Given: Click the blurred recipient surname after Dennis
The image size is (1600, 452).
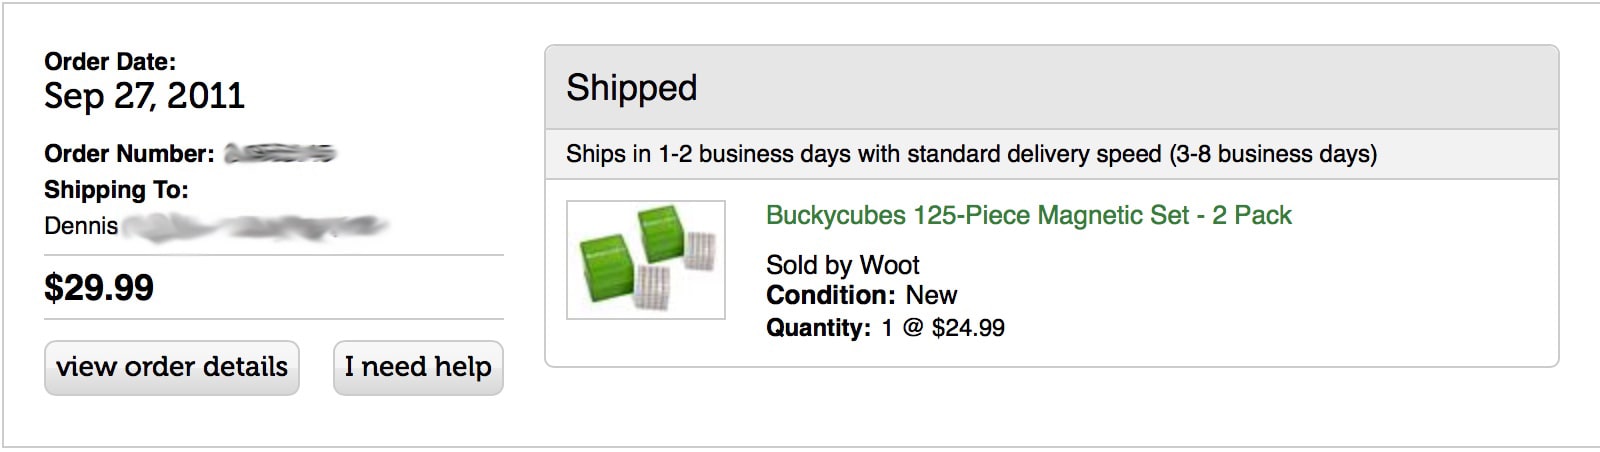Looking at the screenshot, I should pyautogui.click(x=255, y=227).
